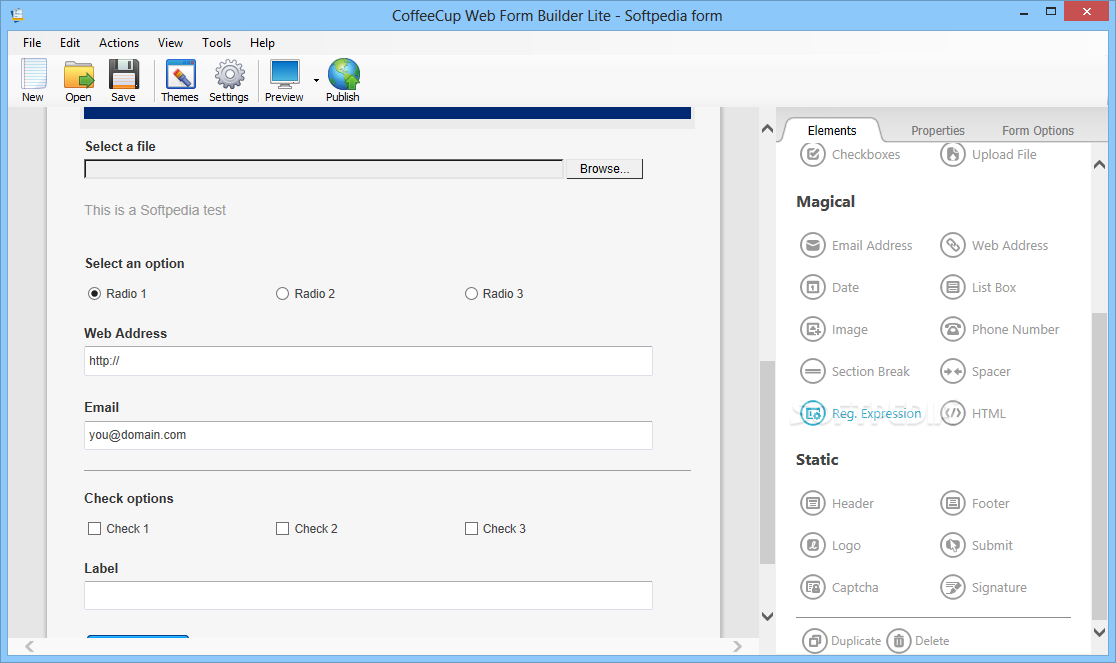Screen dimensions: 1116x663
Task: Expand the Preview dropdown arrow
Action: (x=316, y=80)
